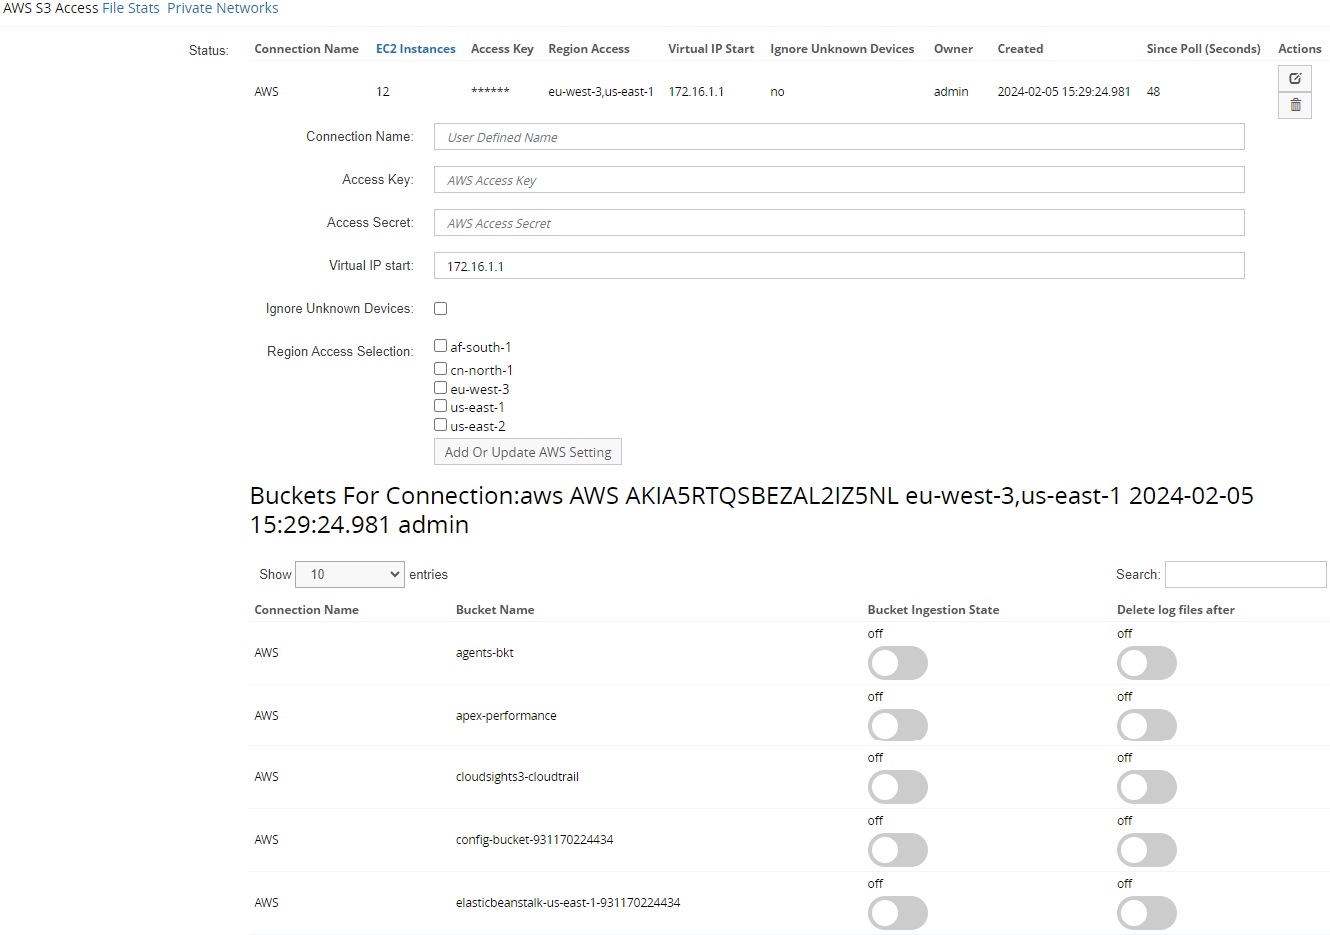Open the File Stats link
1330x935 pixels.
tap(131, 8)
